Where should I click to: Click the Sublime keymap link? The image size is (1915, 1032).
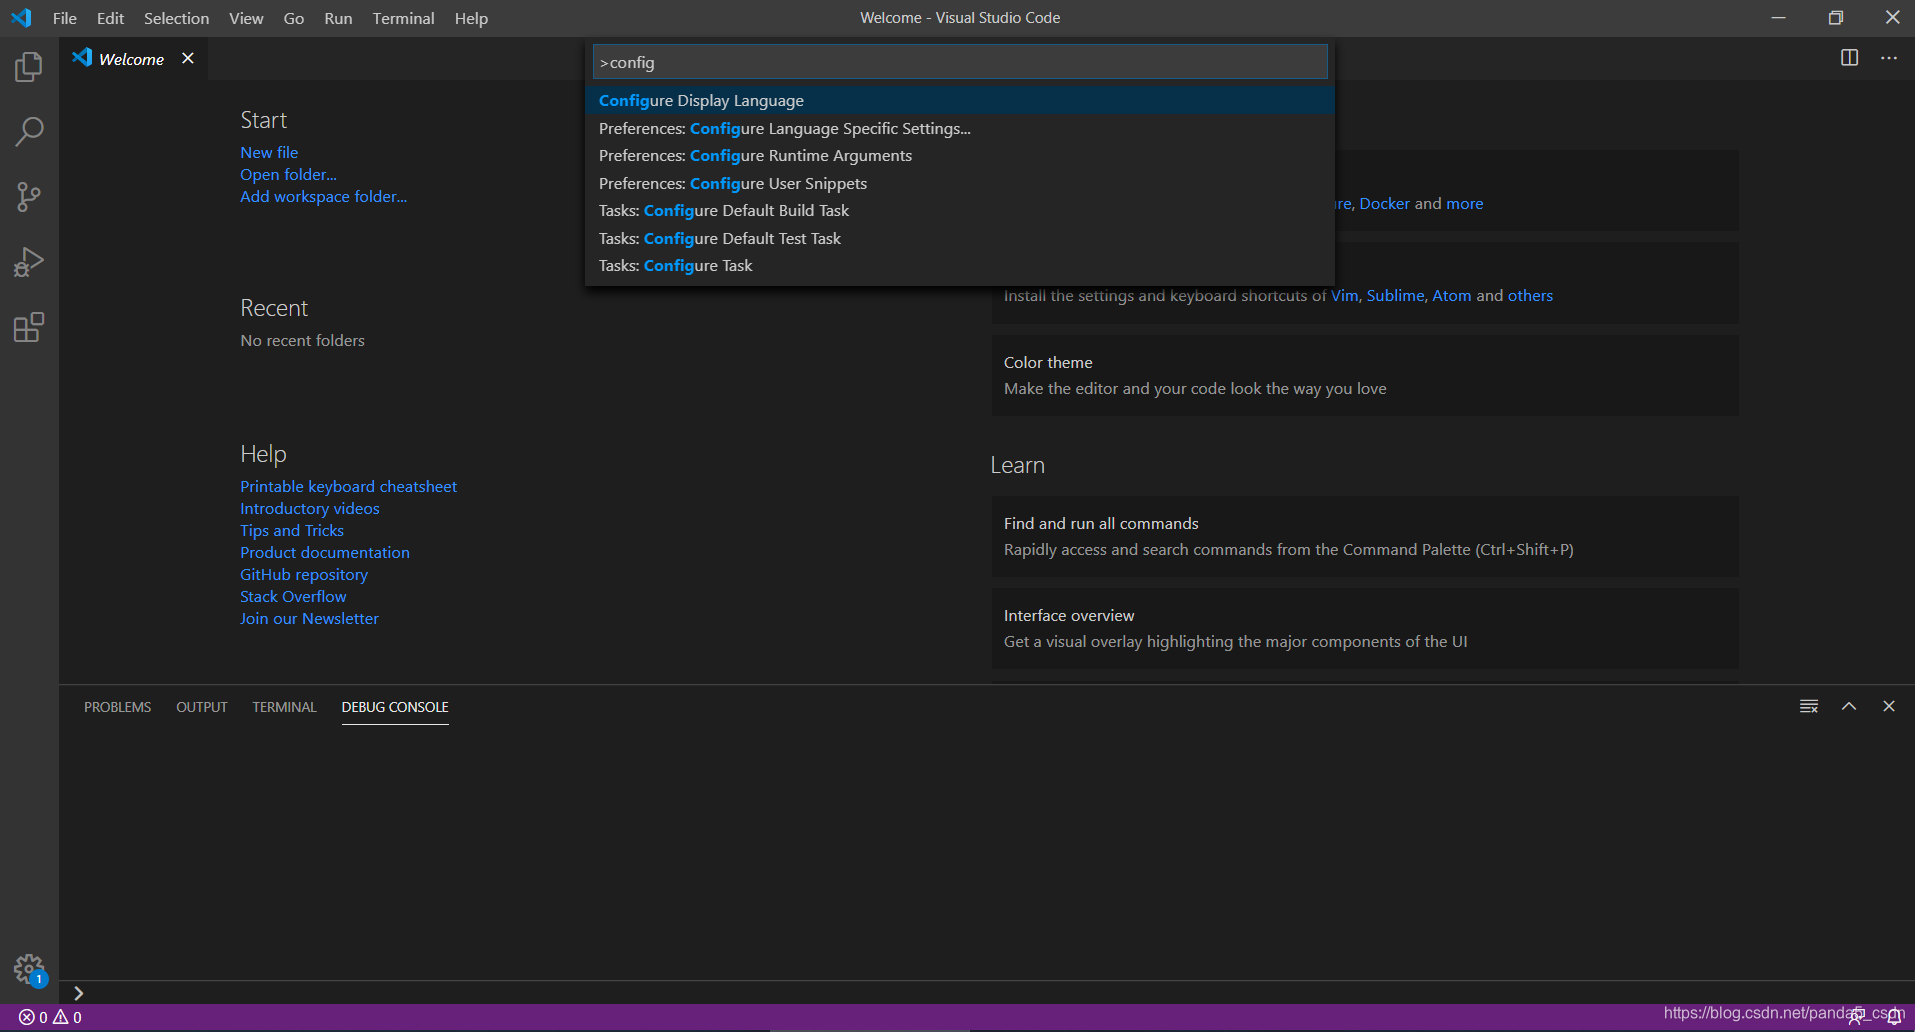tap(1395, 295)
